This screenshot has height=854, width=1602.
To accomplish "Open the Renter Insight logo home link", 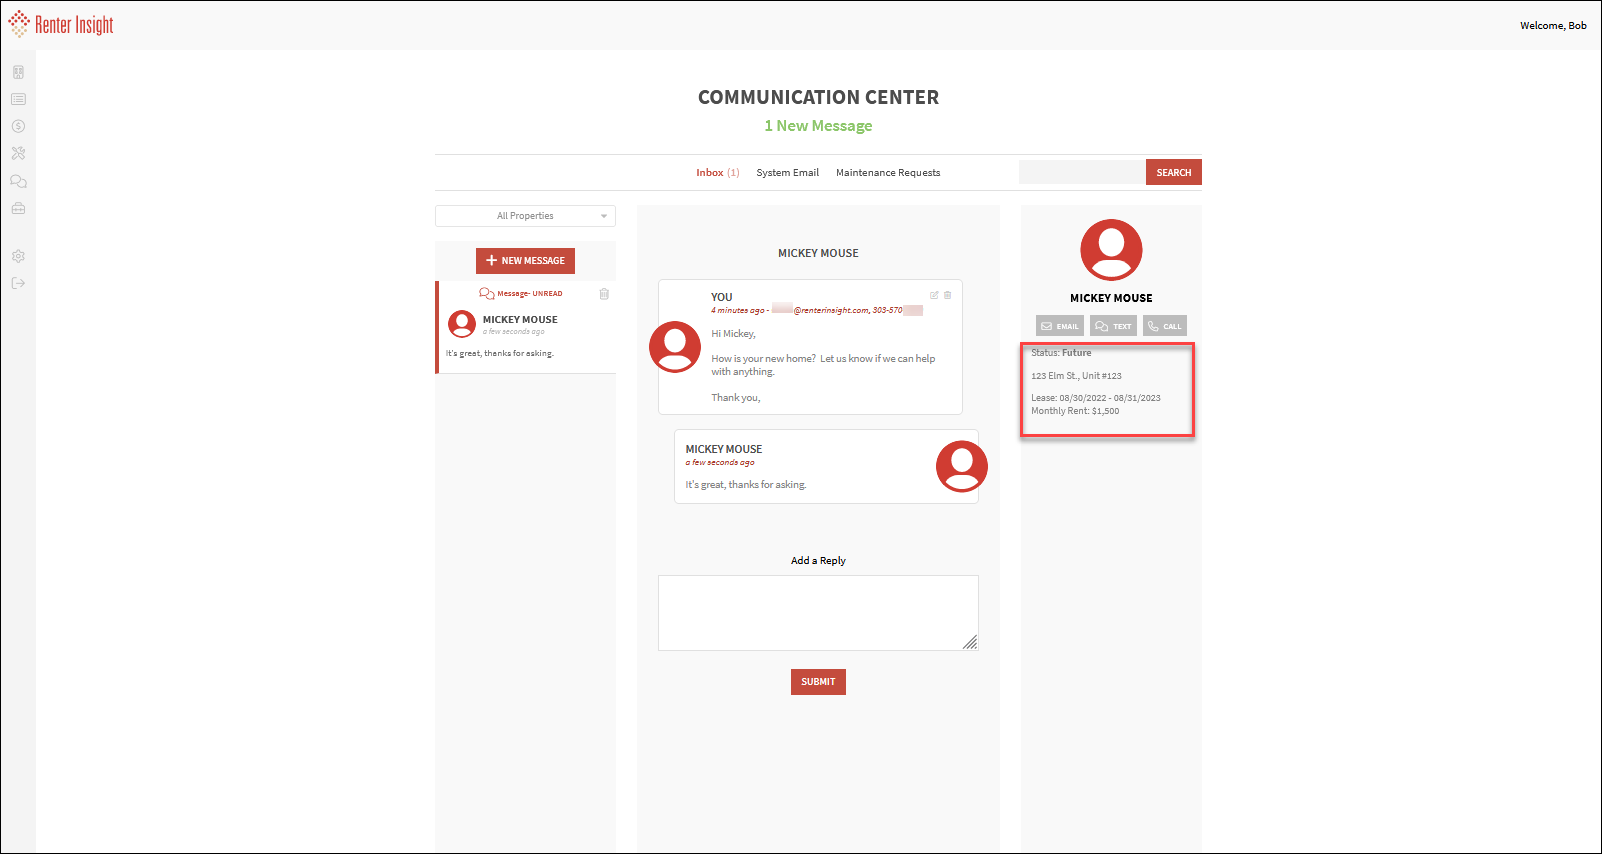I will point(61,24).
